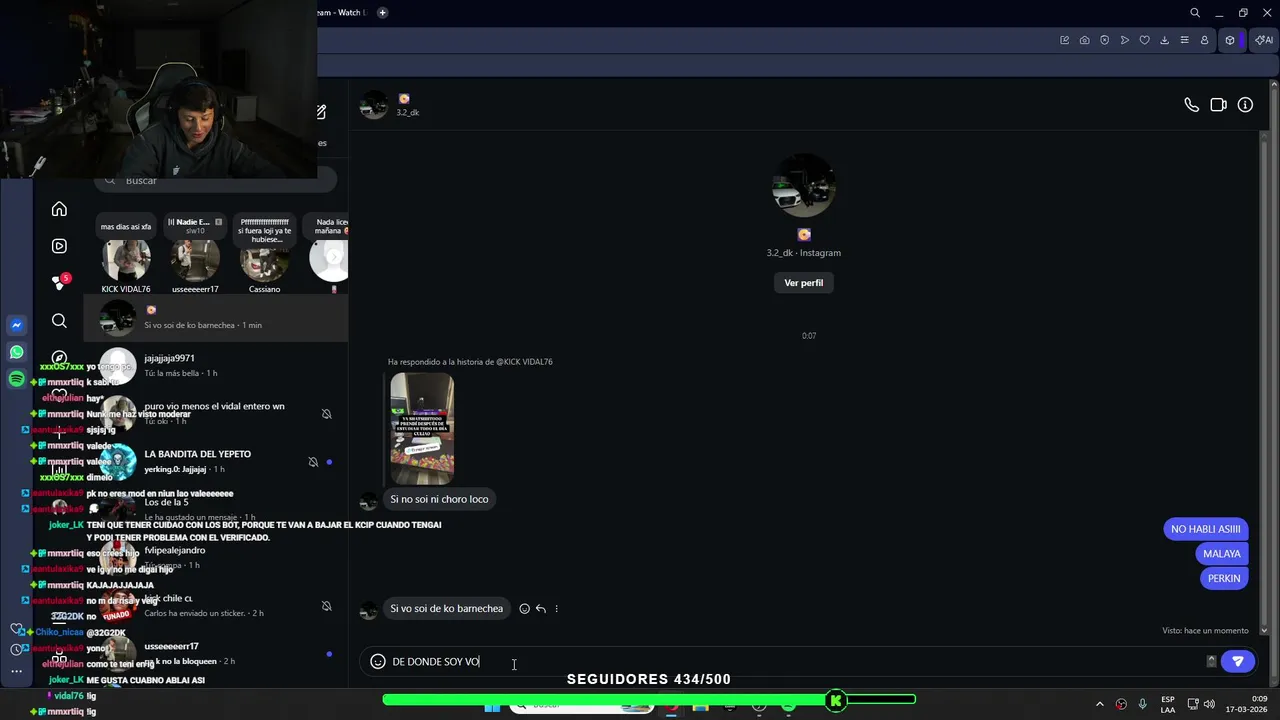Image resolution: width=1280 pixels, height=720 pixels.
Task: Focus the Buscar search field
Action: (216, 180)
